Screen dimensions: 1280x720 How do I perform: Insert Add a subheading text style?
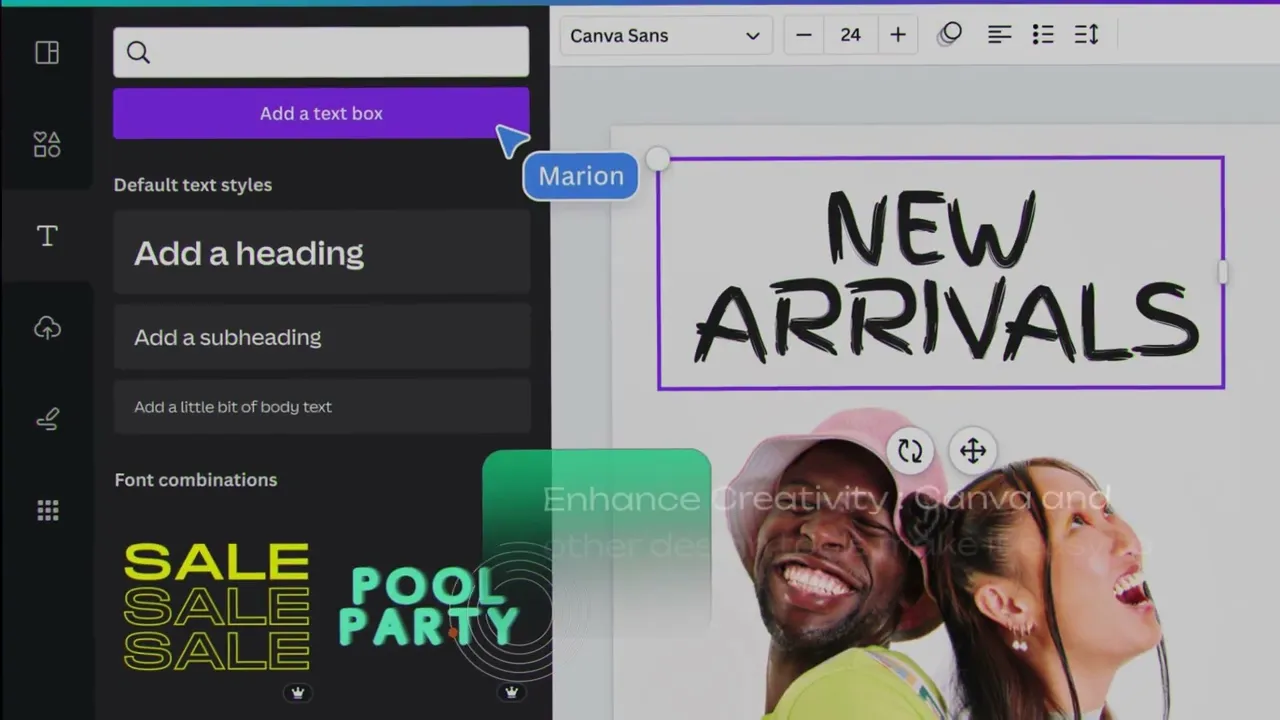tap(321, 337)
